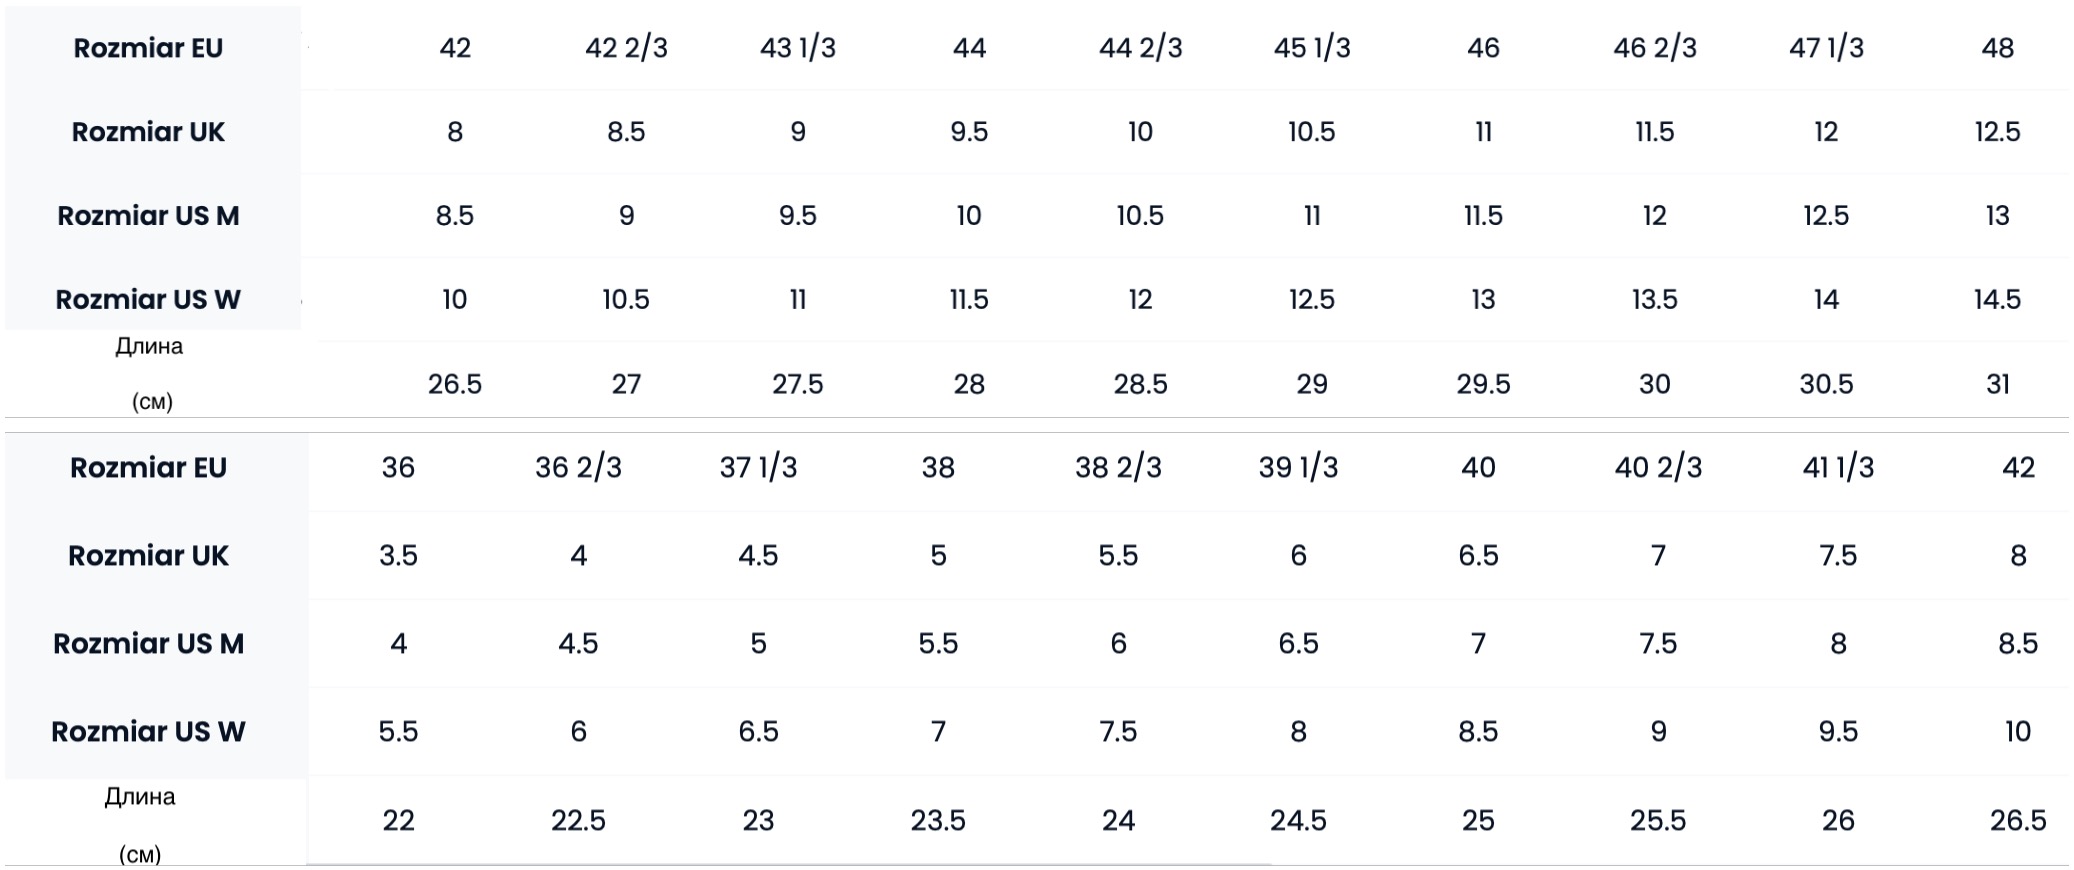Click the horizontal scrollbar below the size chart
The height and width of the screenshot is (870, 2074).
[x=788, y=864]
